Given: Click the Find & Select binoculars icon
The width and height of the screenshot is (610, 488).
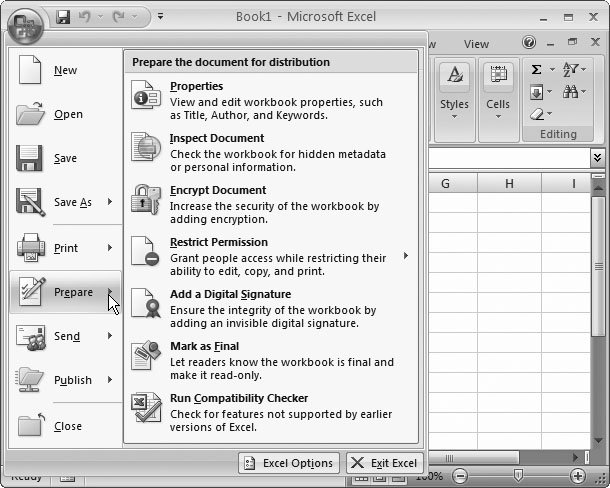Looking at the screenshot, I should point(572,92).
